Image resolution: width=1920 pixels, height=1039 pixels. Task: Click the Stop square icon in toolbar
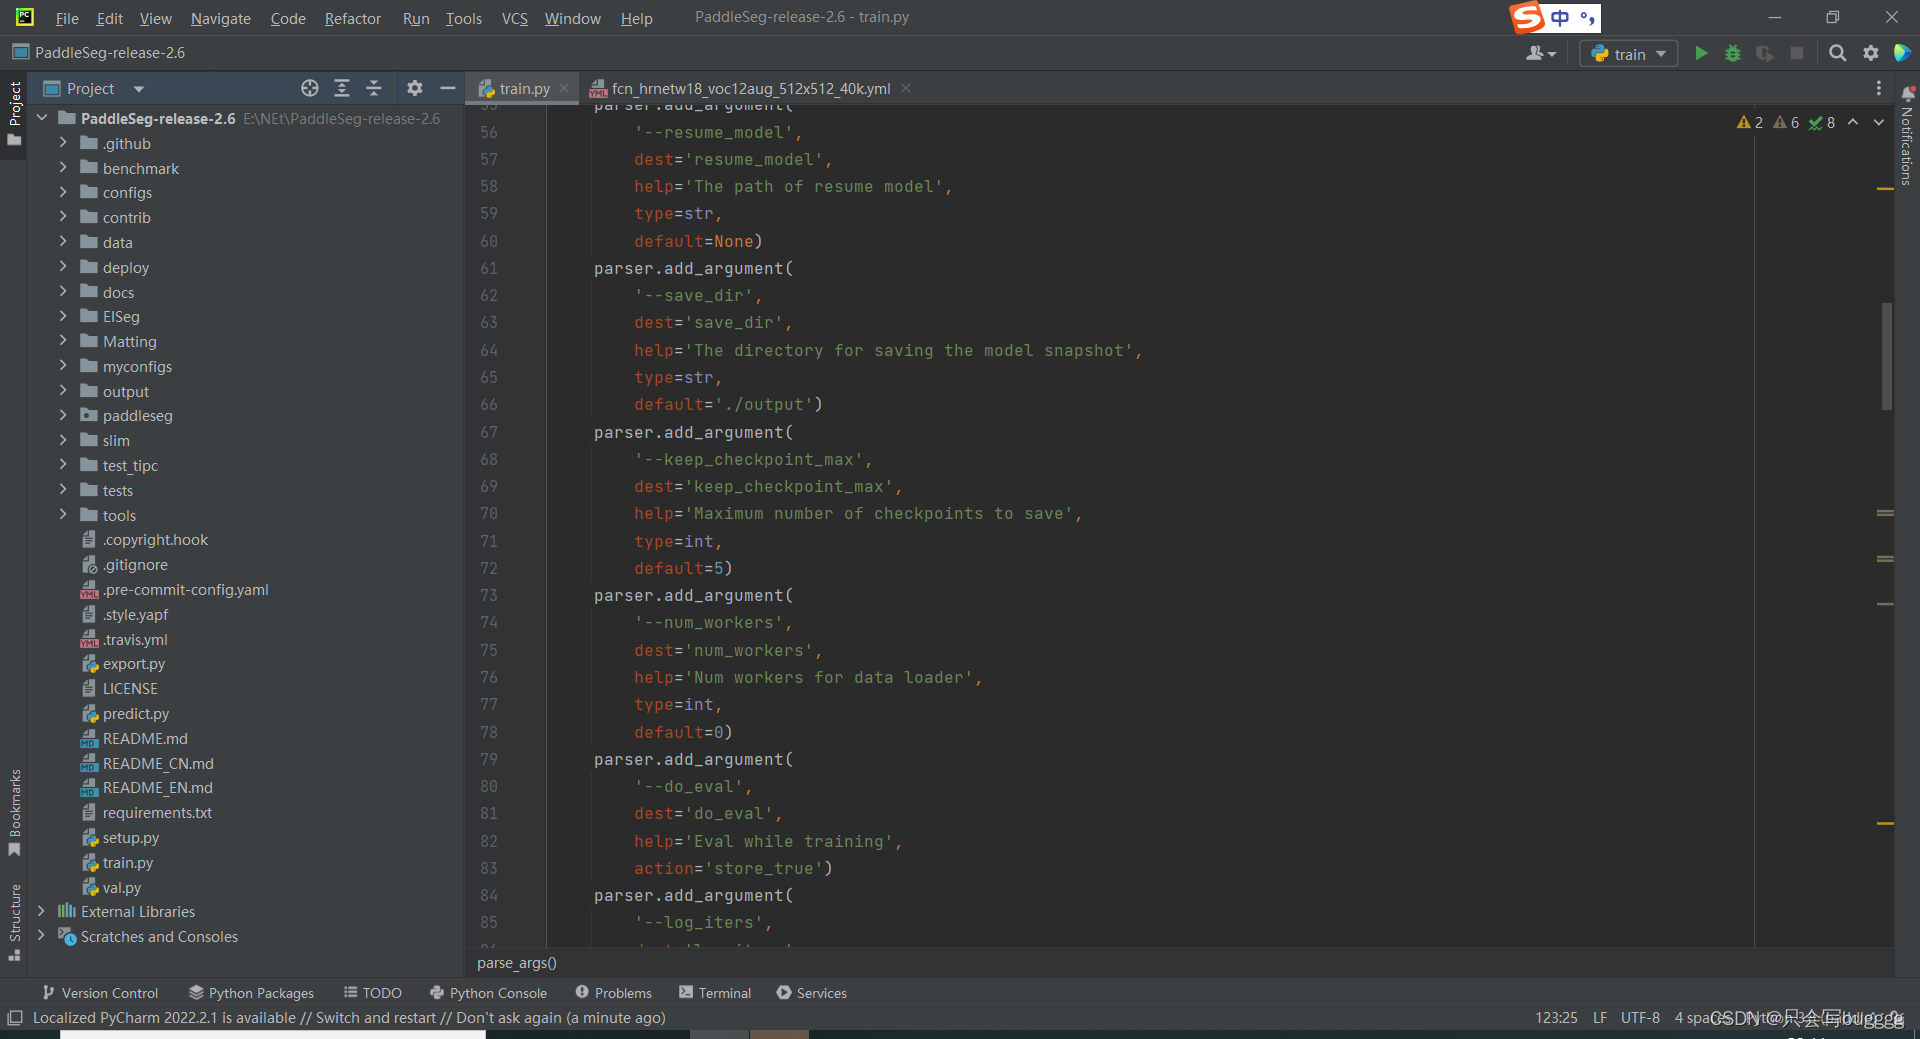pos(1797,53)
